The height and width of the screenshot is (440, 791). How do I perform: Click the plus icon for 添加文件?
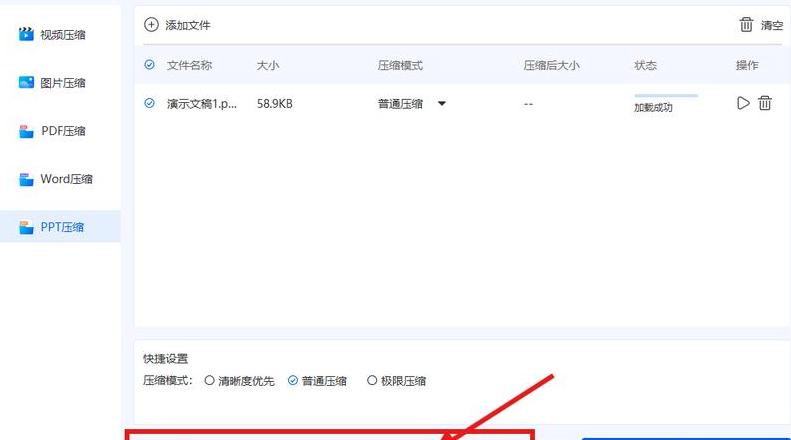point(151,24)
